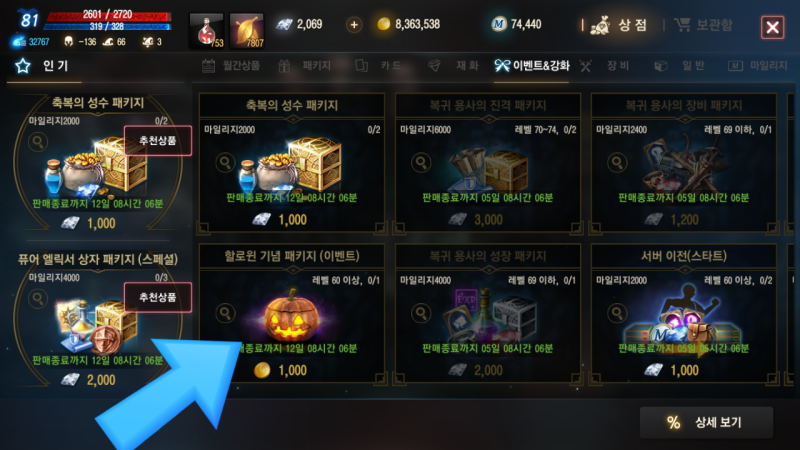Screen dimensions: 800x450
Task: Open magnifier preview on 할로윈 기념 패키지
Action: (225, 313)
